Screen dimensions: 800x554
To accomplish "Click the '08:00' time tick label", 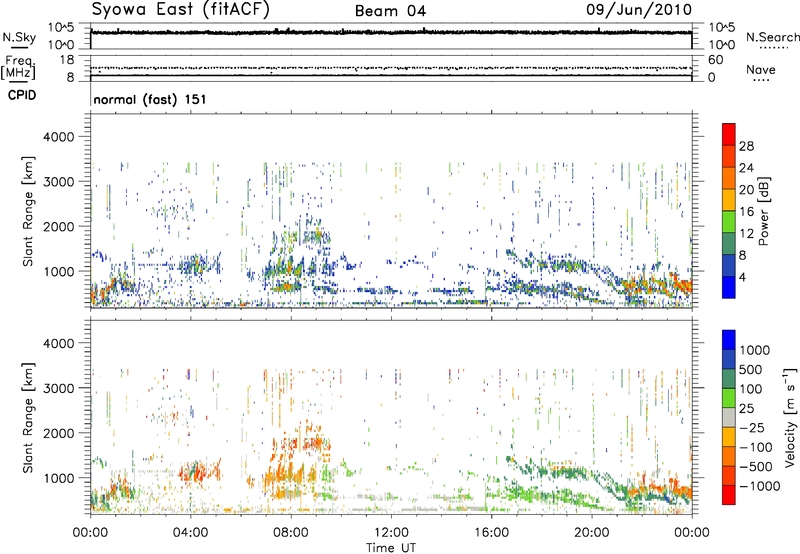I will pos(290,533).
